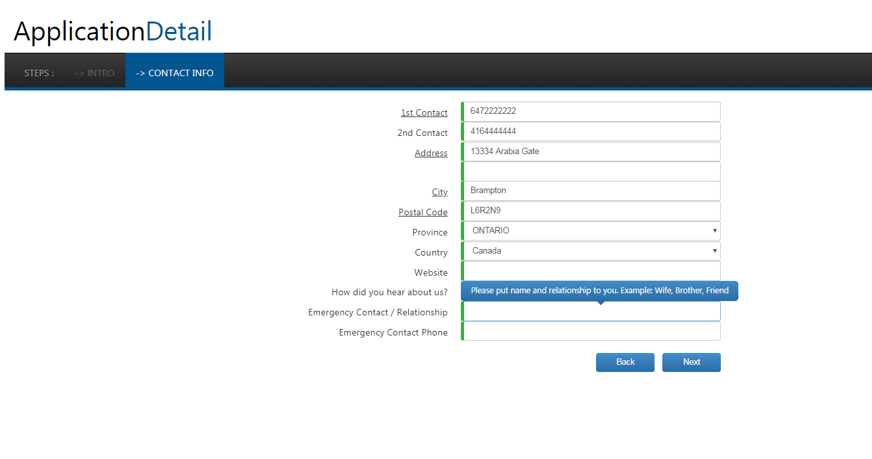Click the name and relationship tooltip
The width and height of the screenshot is (872, 459).
click(600, 291)
